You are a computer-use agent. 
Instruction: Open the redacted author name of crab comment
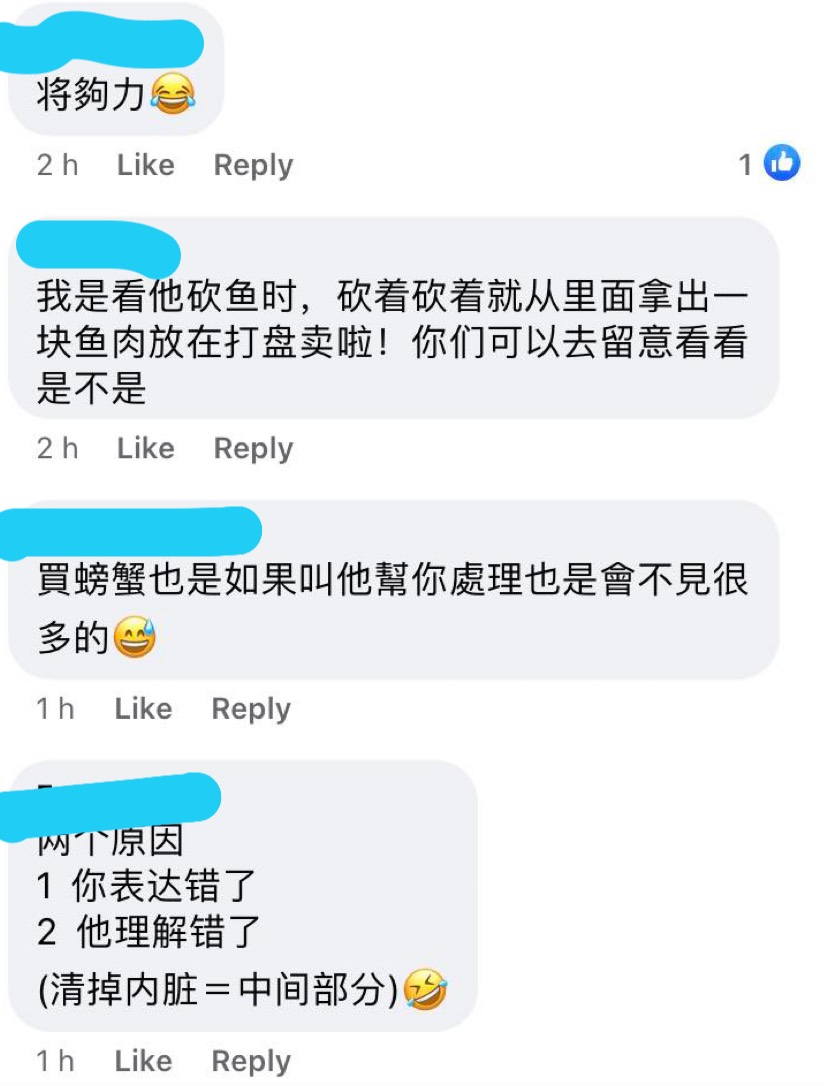(x=129, y=533)
